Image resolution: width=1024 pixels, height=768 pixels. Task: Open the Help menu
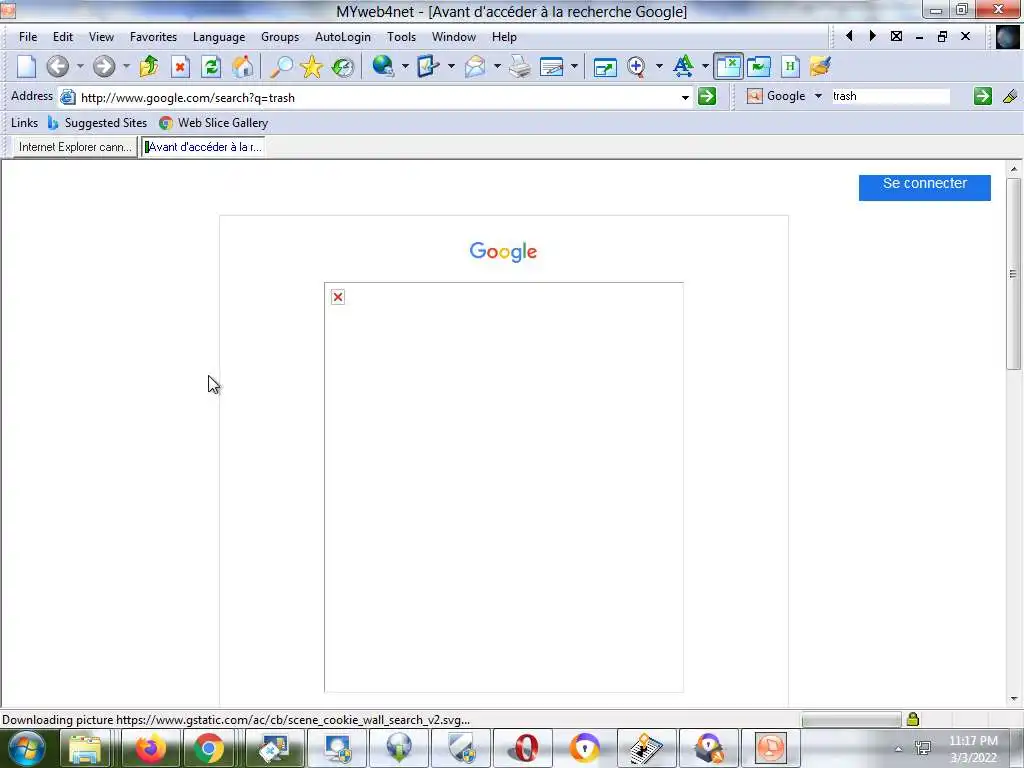[x=504, y=37]
